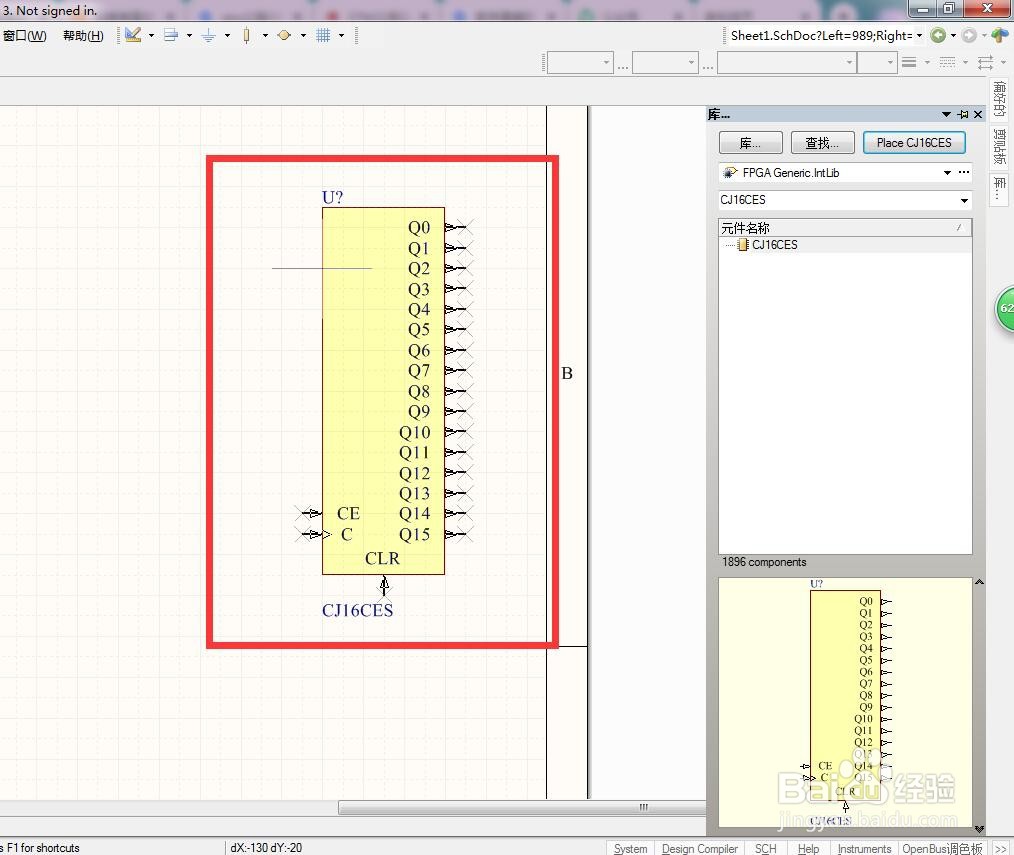Click the ellipsis next to library dropdown

click(964, 172)
